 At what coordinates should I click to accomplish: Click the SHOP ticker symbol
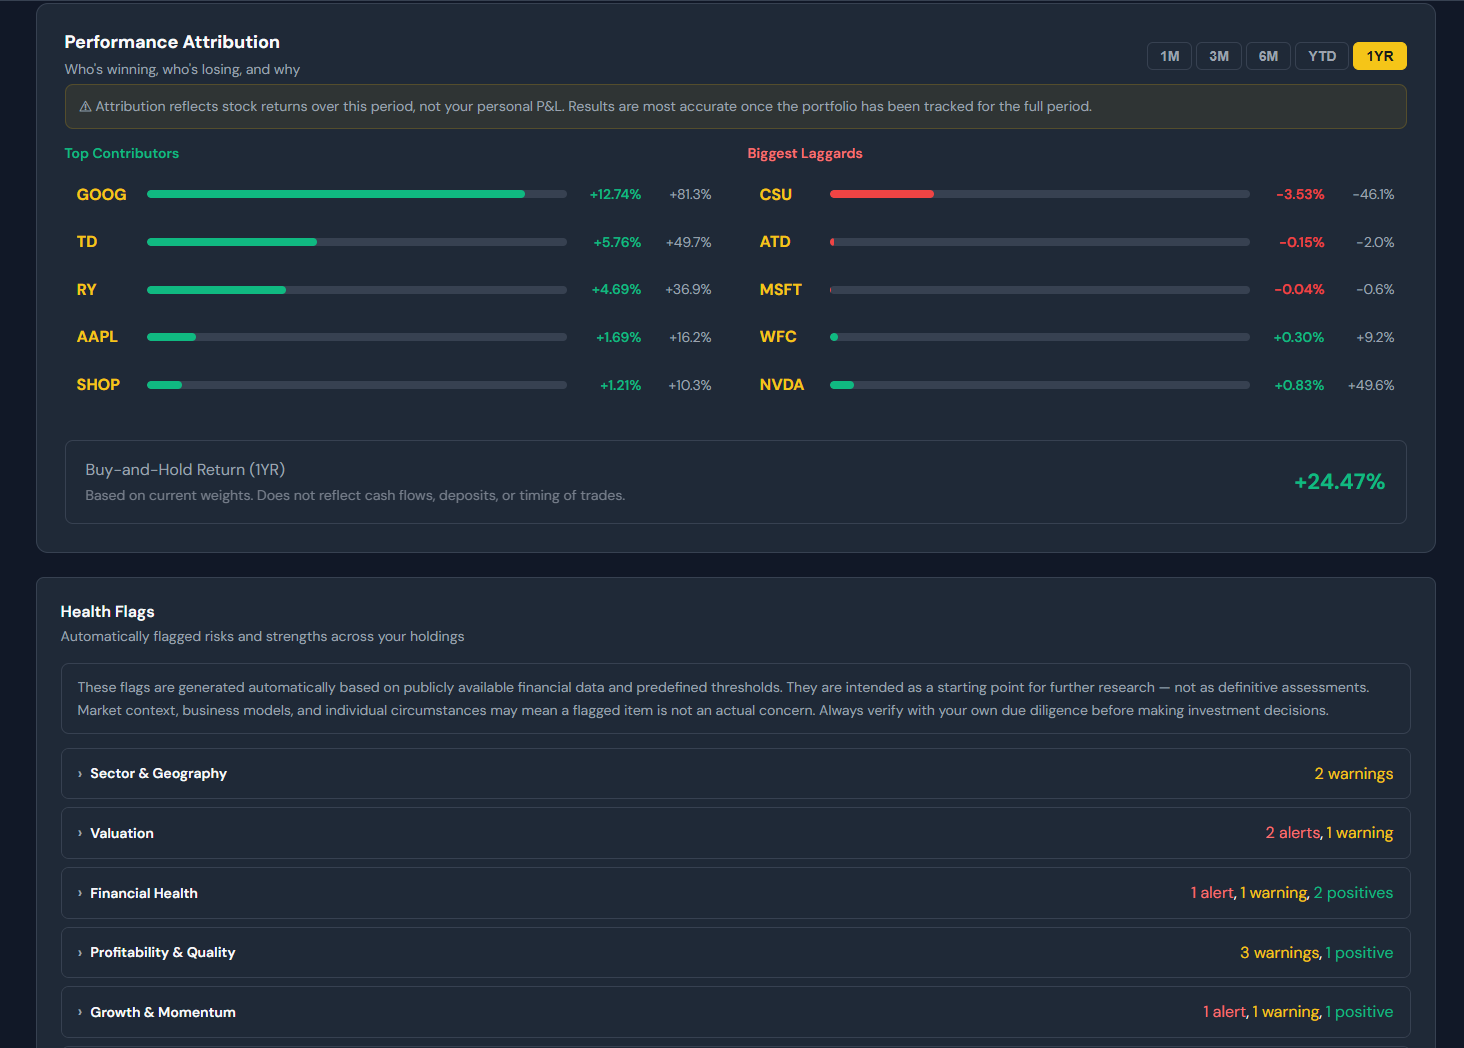[x=98, y=385]
